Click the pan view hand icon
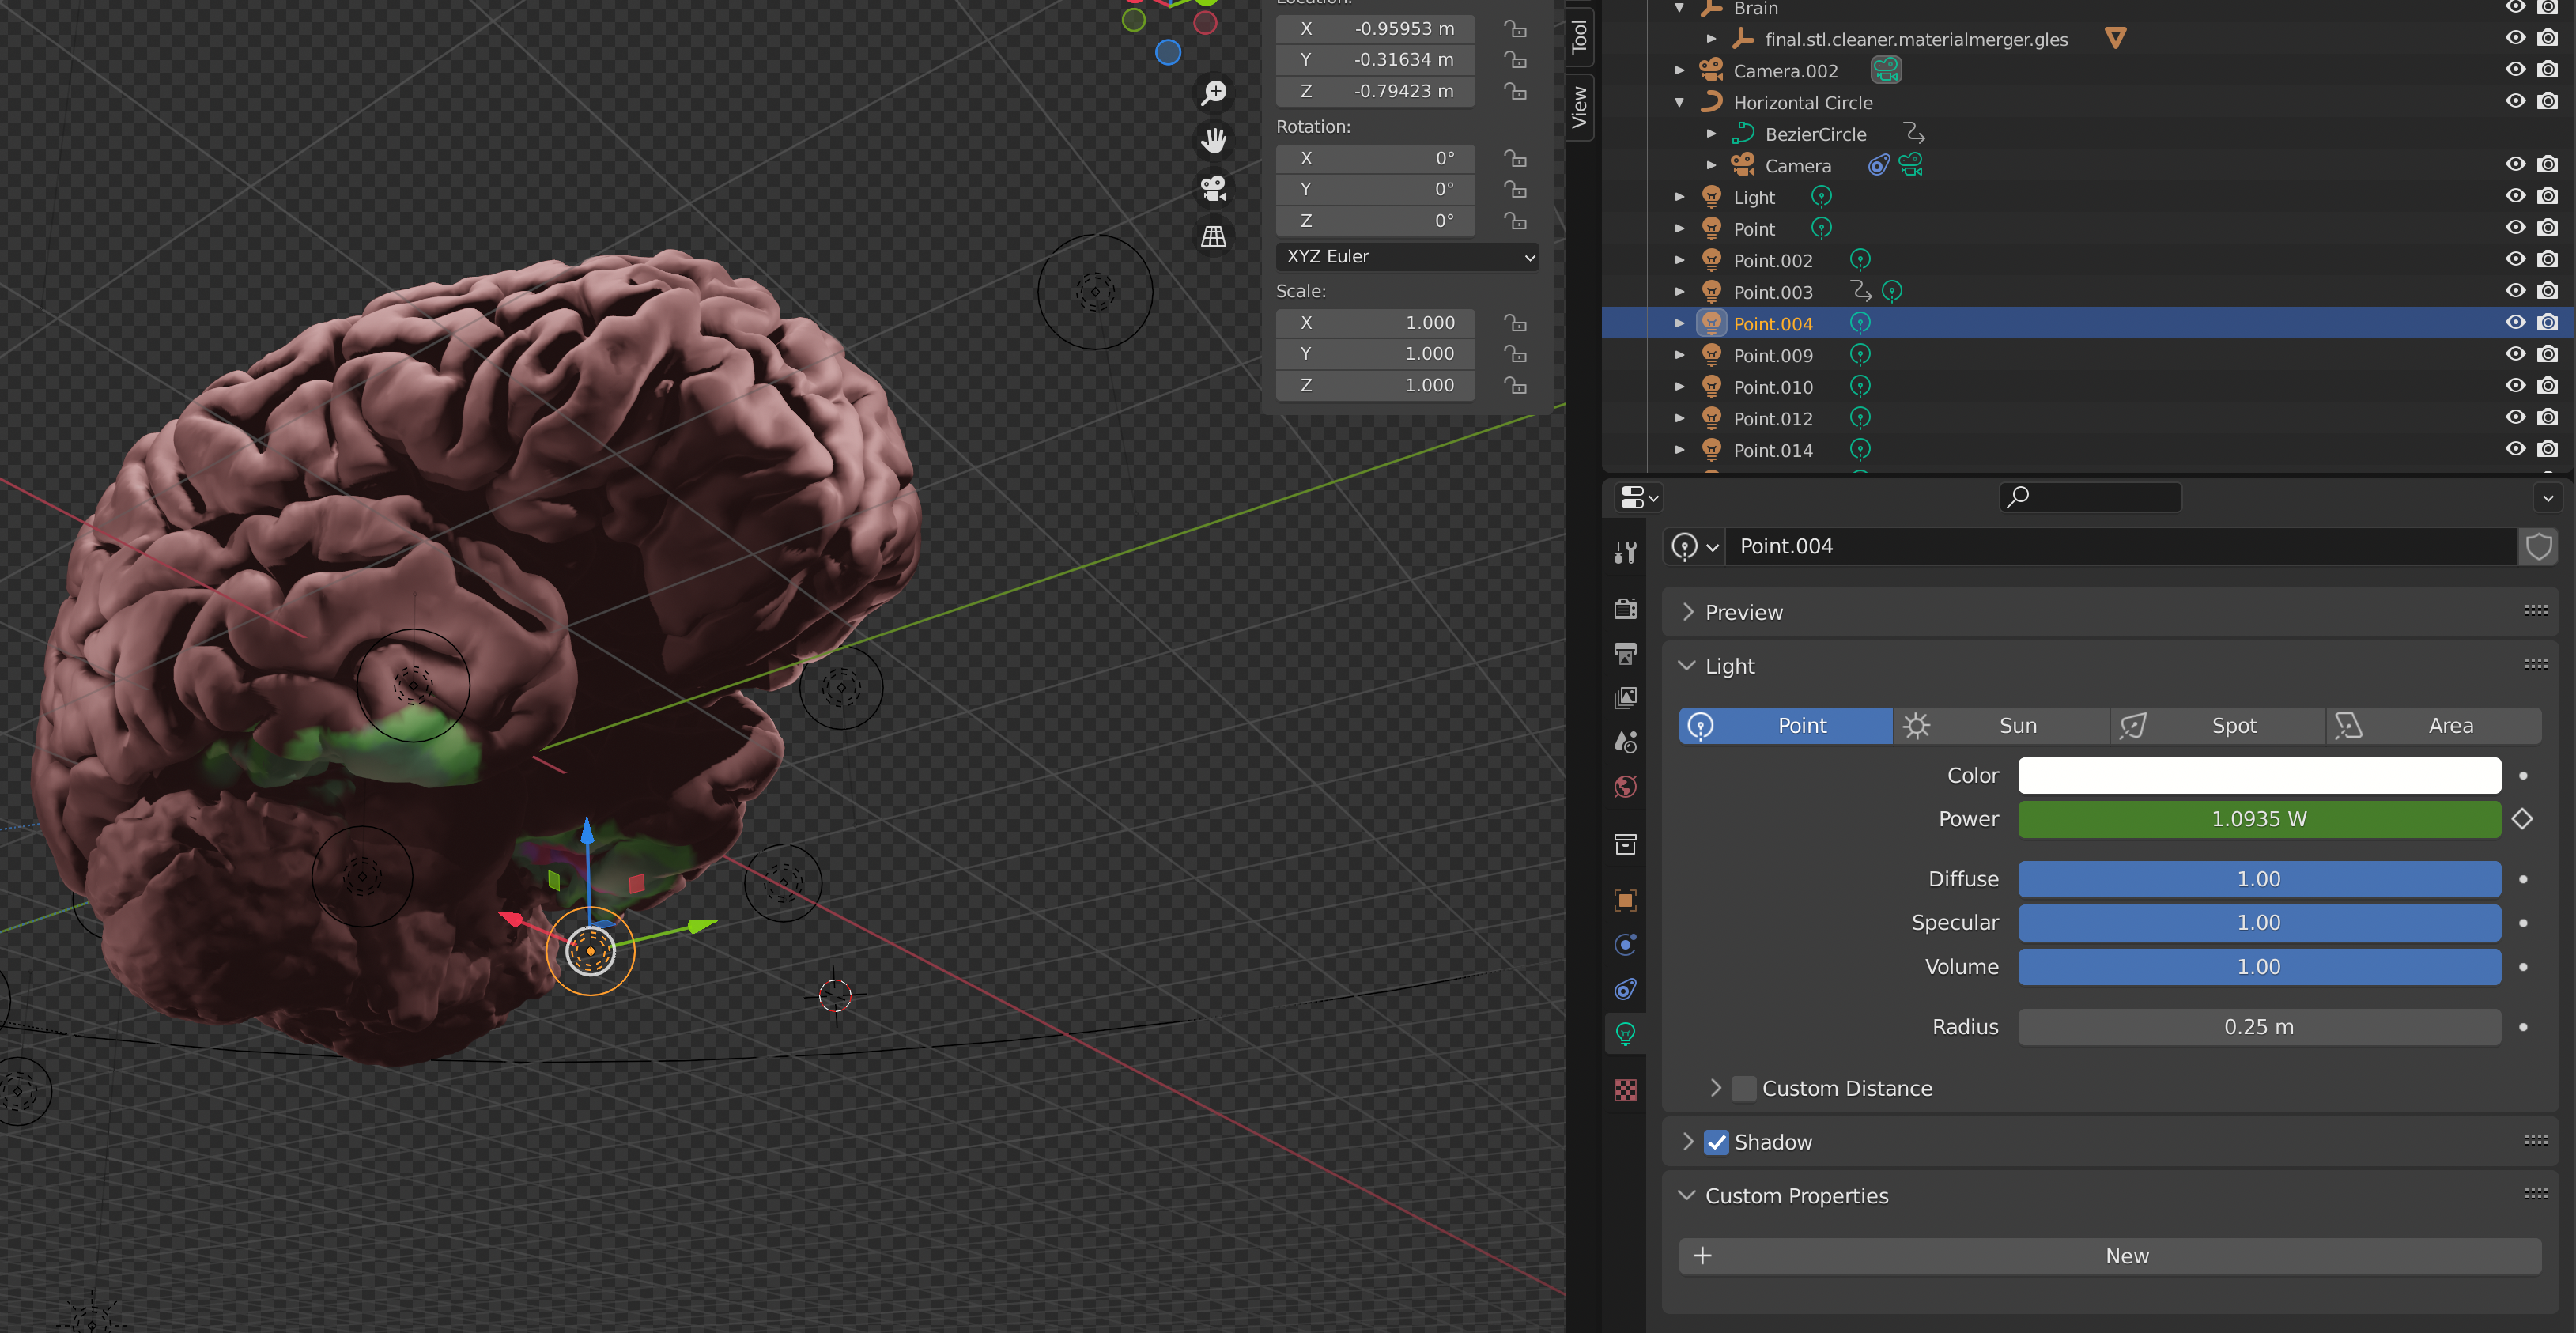 tap(1213, 140)
